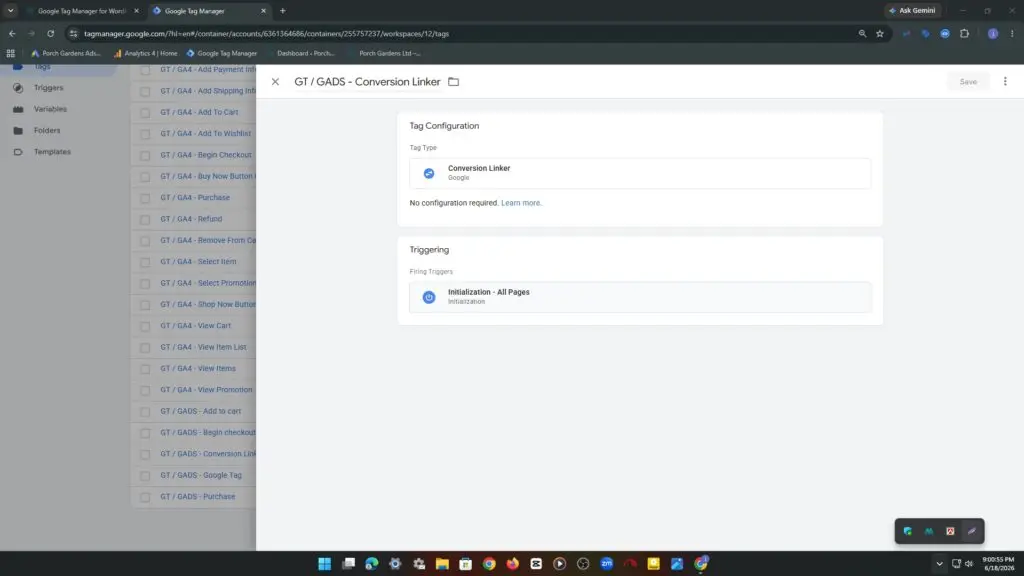Open Zoom from the taskbar

[x=607, y=564]
